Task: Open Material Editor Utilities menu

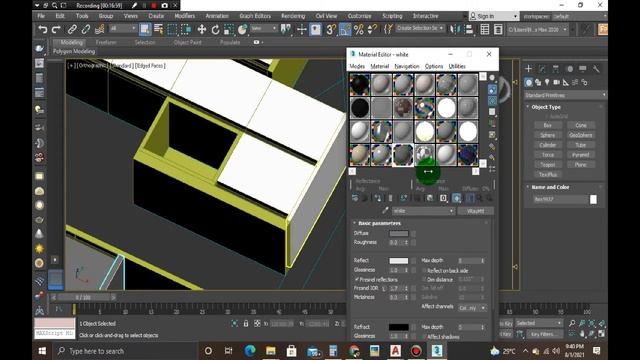Action: pyautogui.click(x=457, y=66)
